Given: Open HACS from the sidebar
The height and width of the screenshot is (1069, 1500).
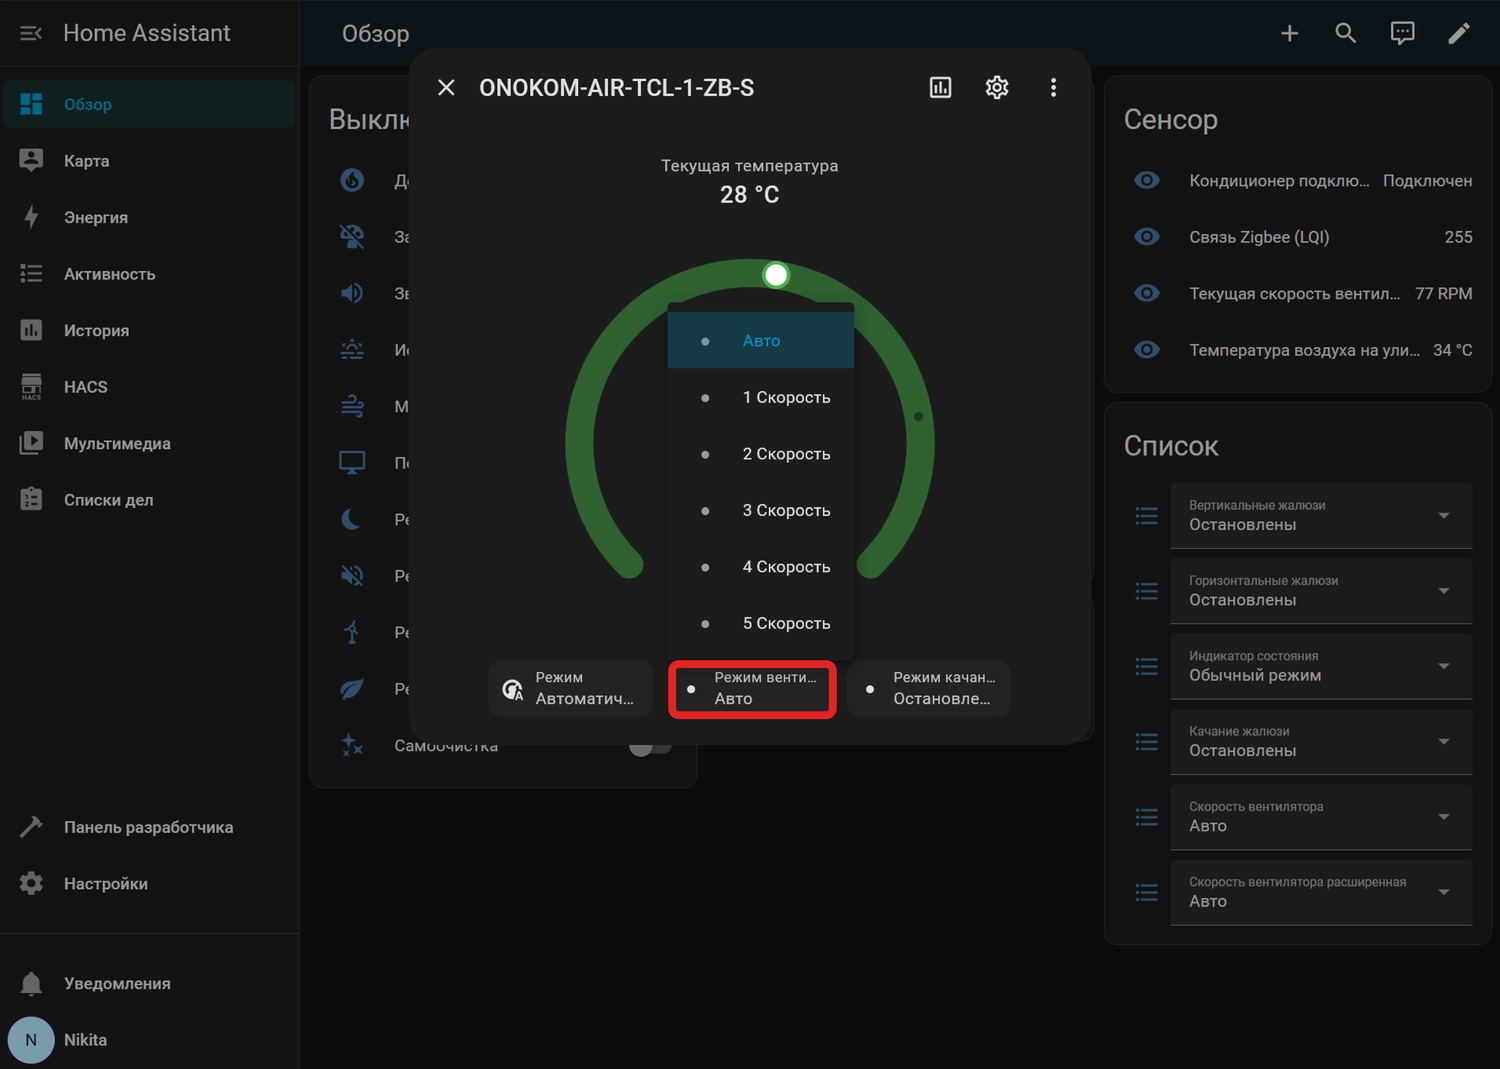Looking at the screenshot, I should point(149,387).
